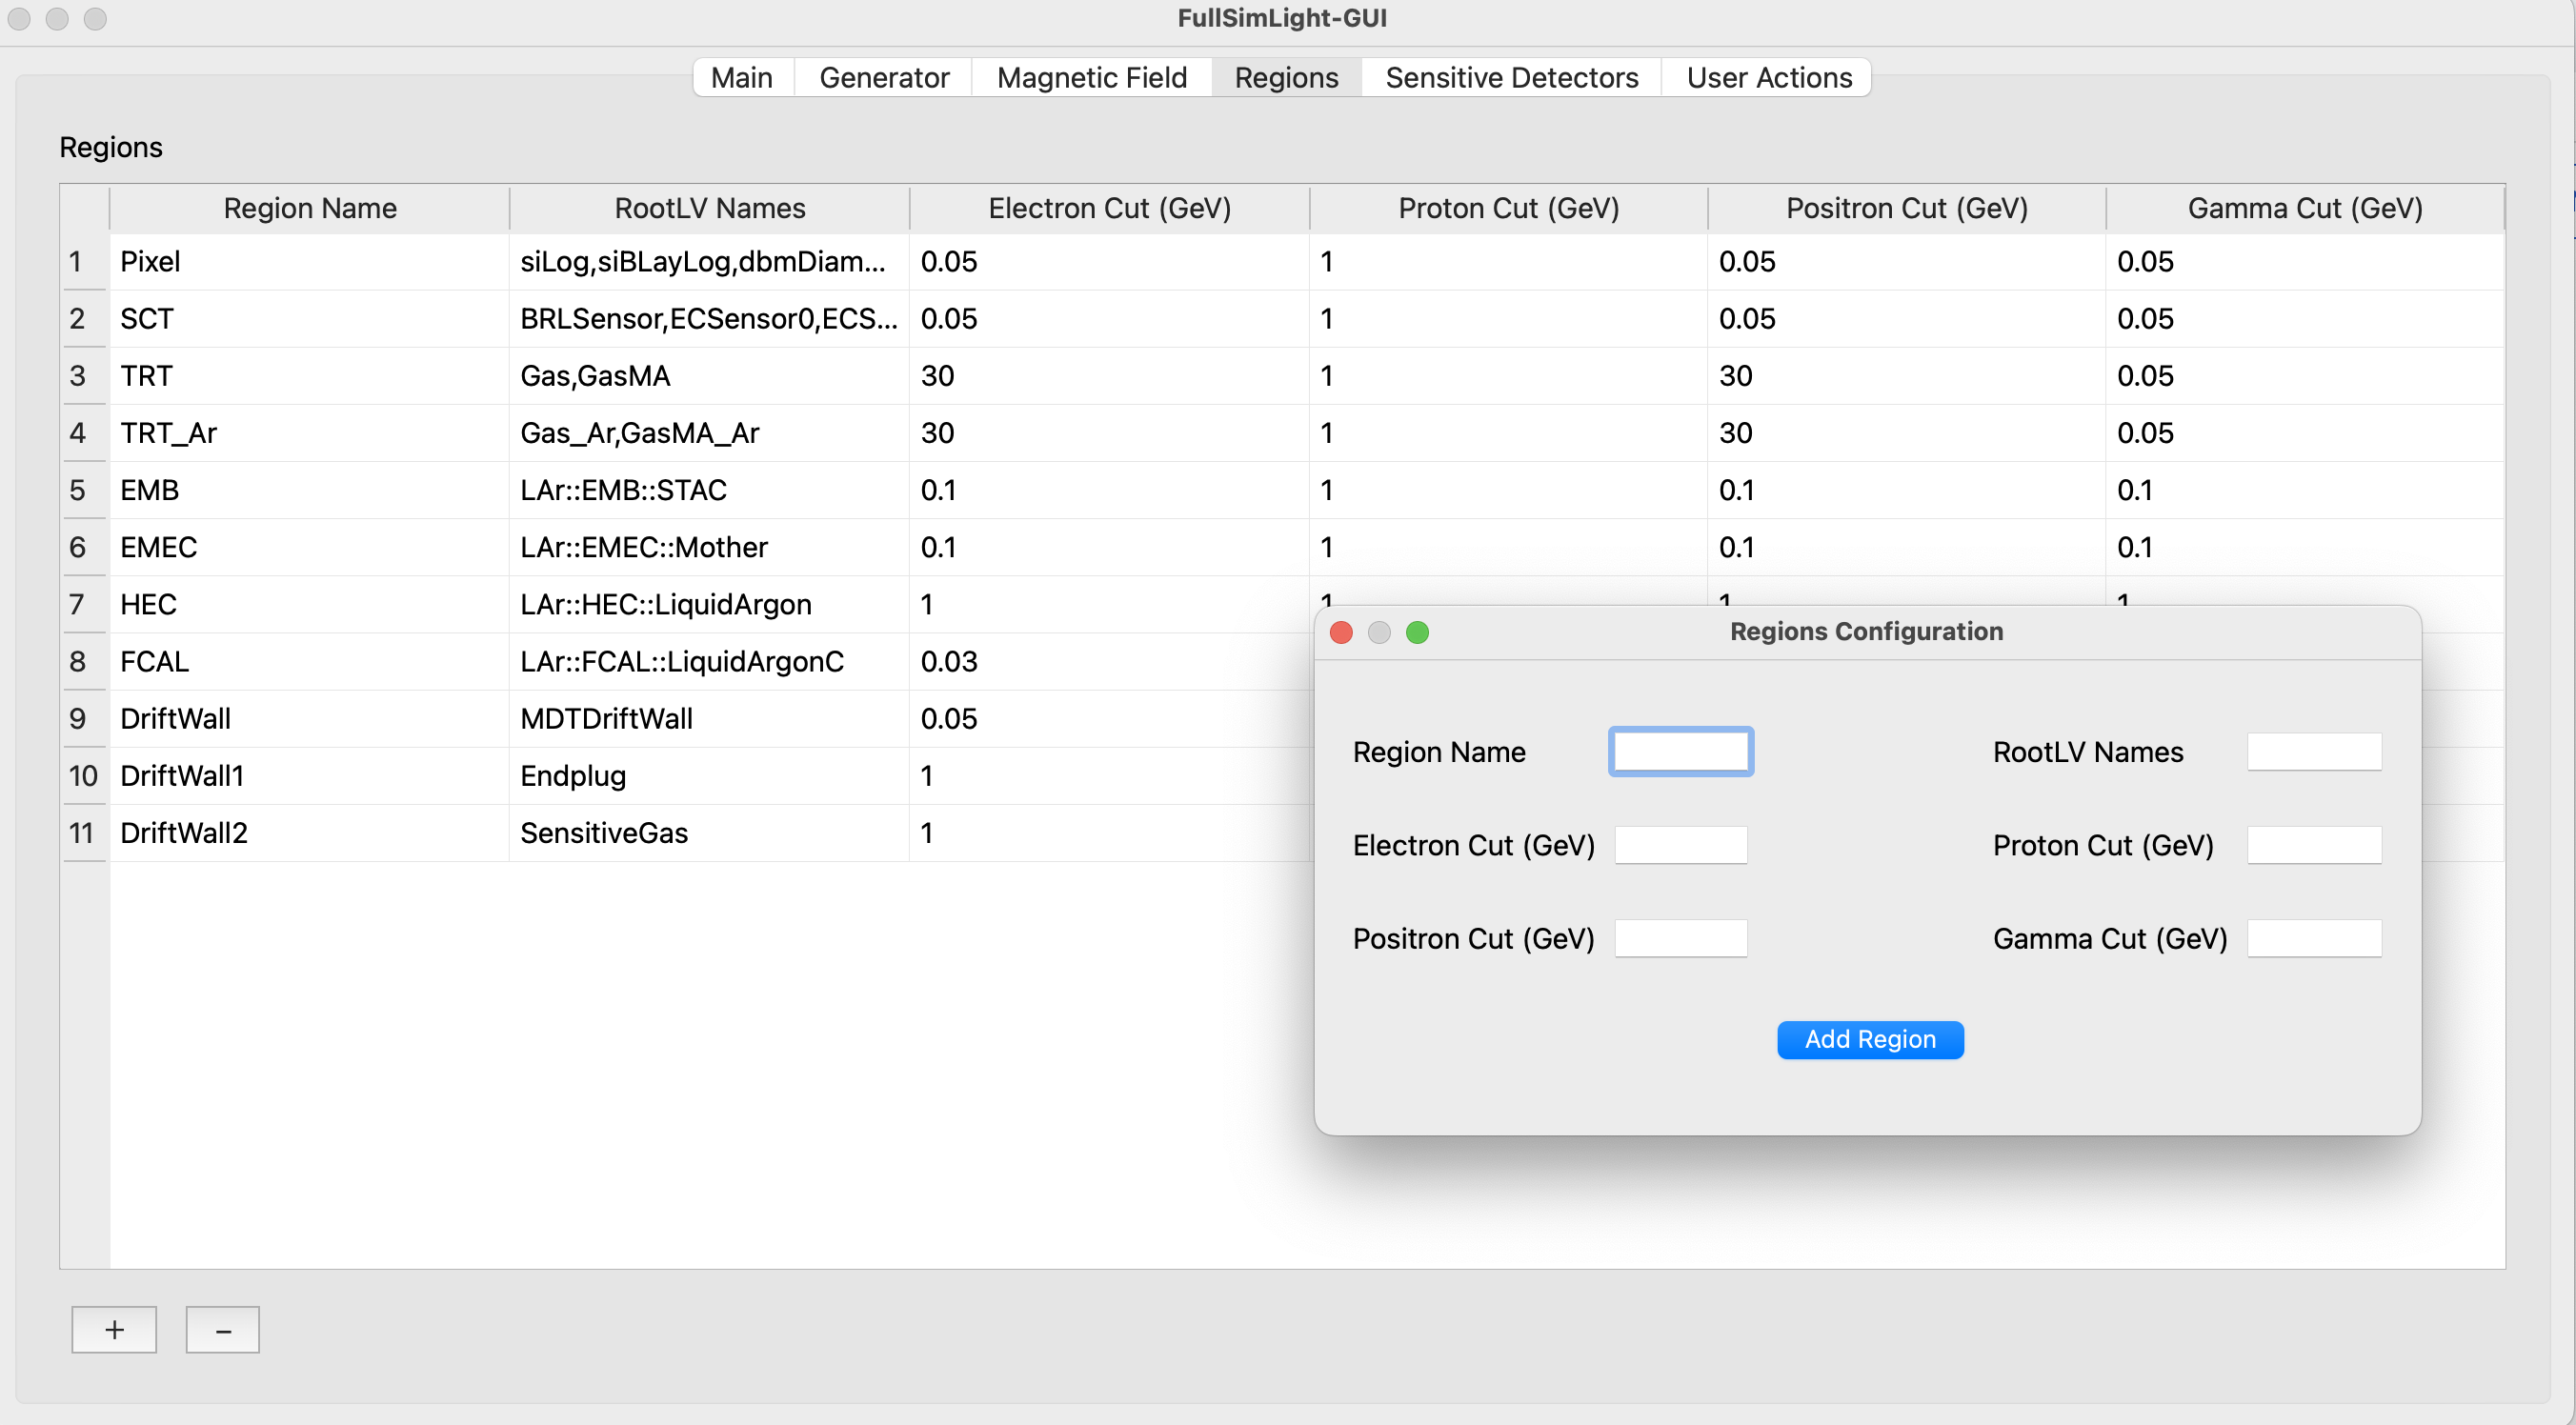Click Pixel proton cut value 1
Screen dimensions: 2576x1425
pyautogui.click(x=1508, y=262)
